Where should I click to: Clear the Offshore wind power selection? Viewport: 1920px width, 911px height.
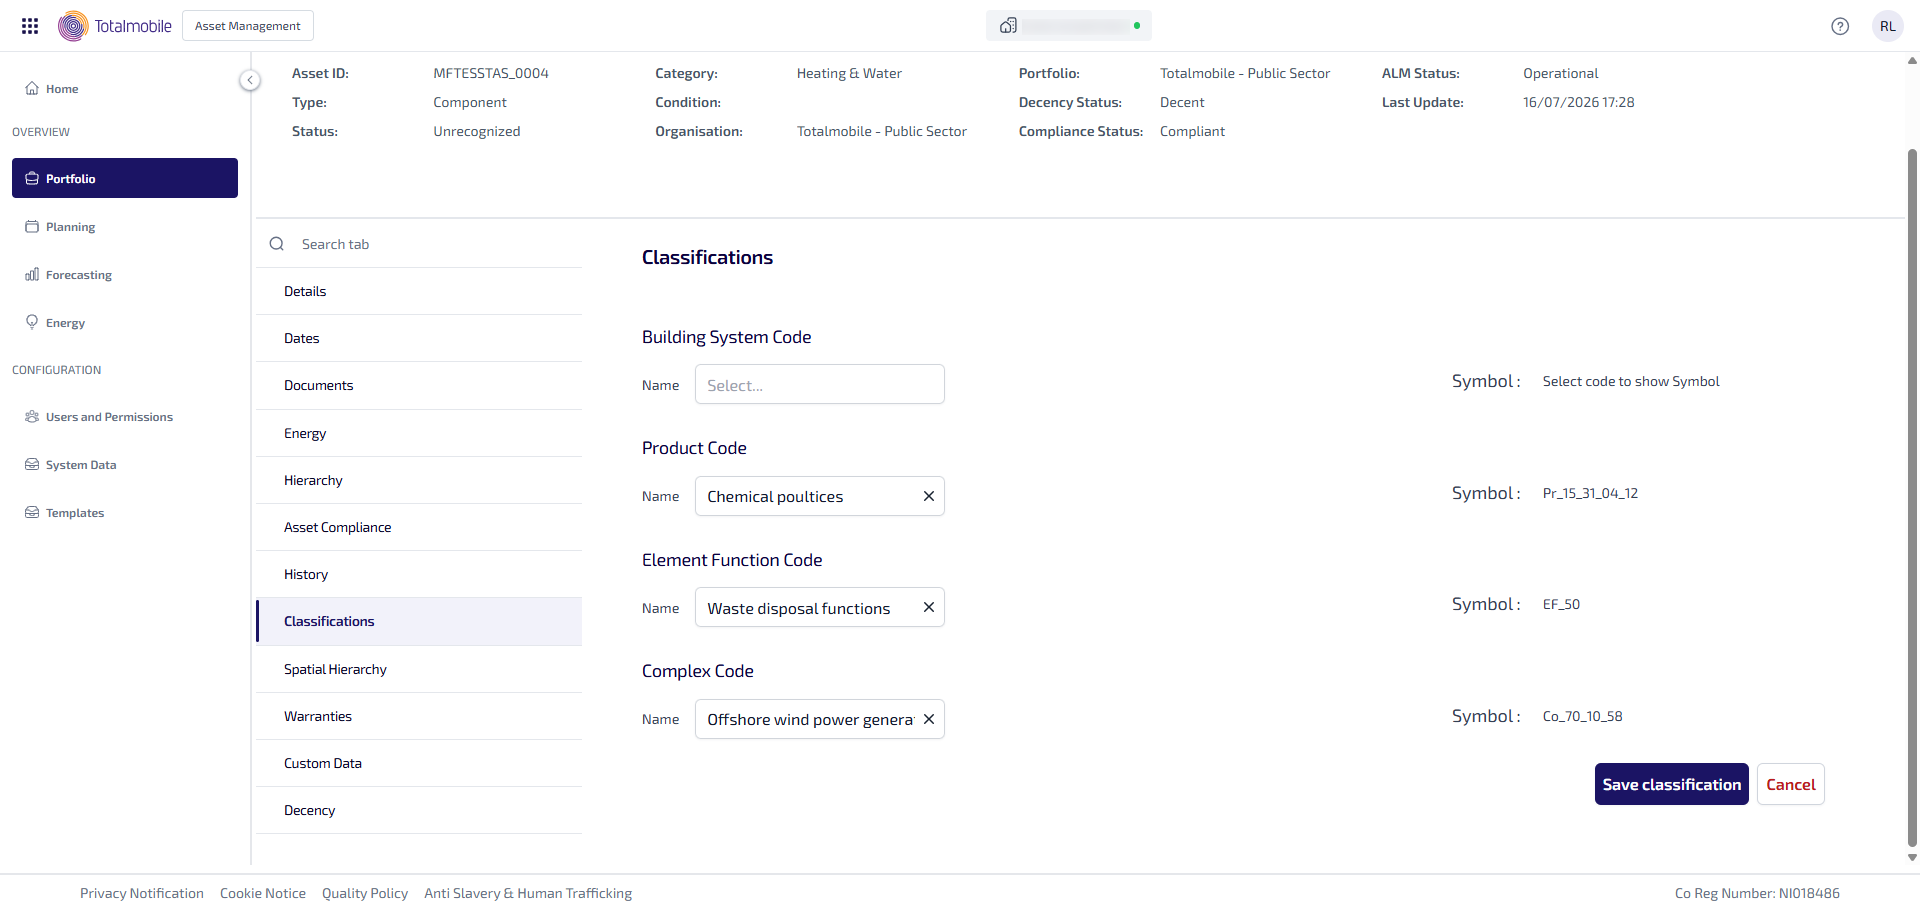pos(928,719)
